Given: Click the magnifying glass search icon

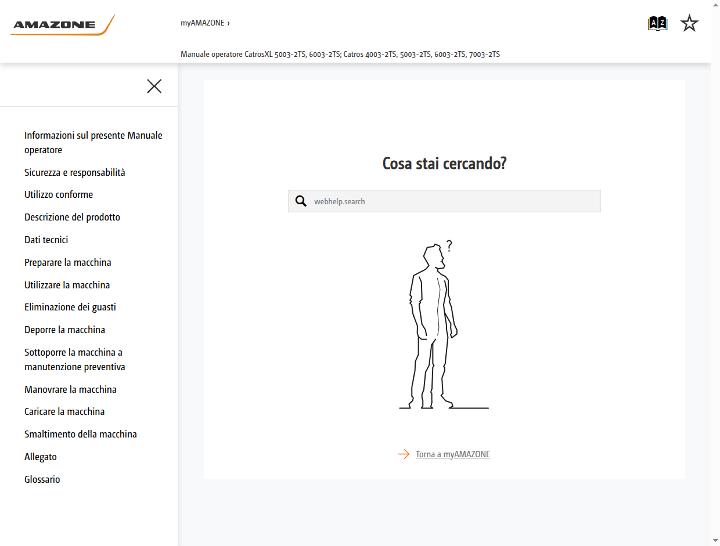Looking at the screenshot, I should [x=301, y=201].
